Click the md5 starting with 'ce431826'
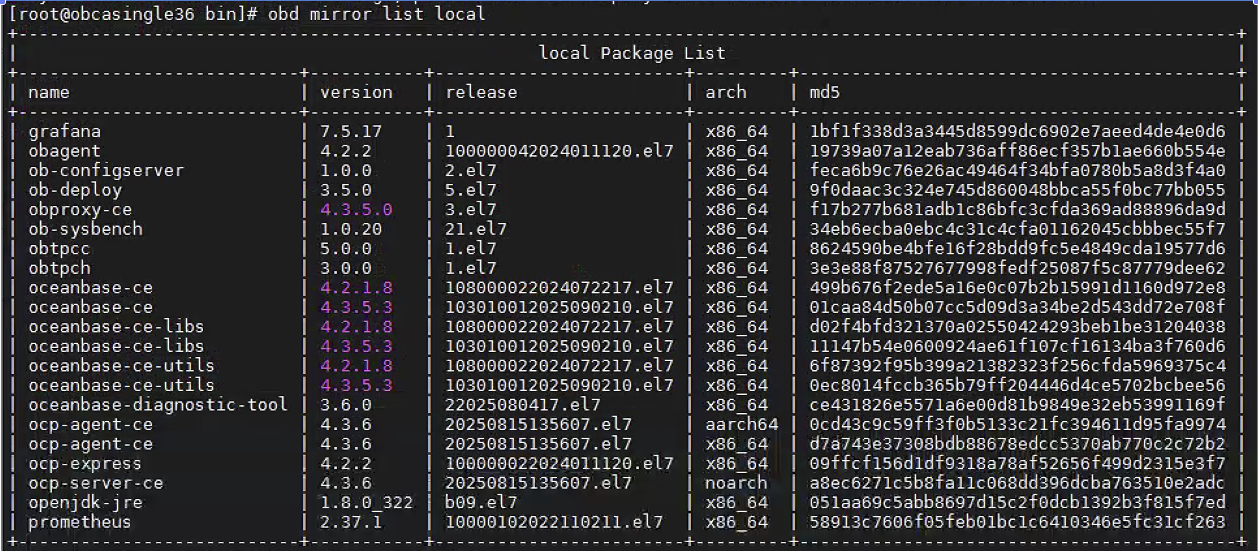 click(1017, 404)
